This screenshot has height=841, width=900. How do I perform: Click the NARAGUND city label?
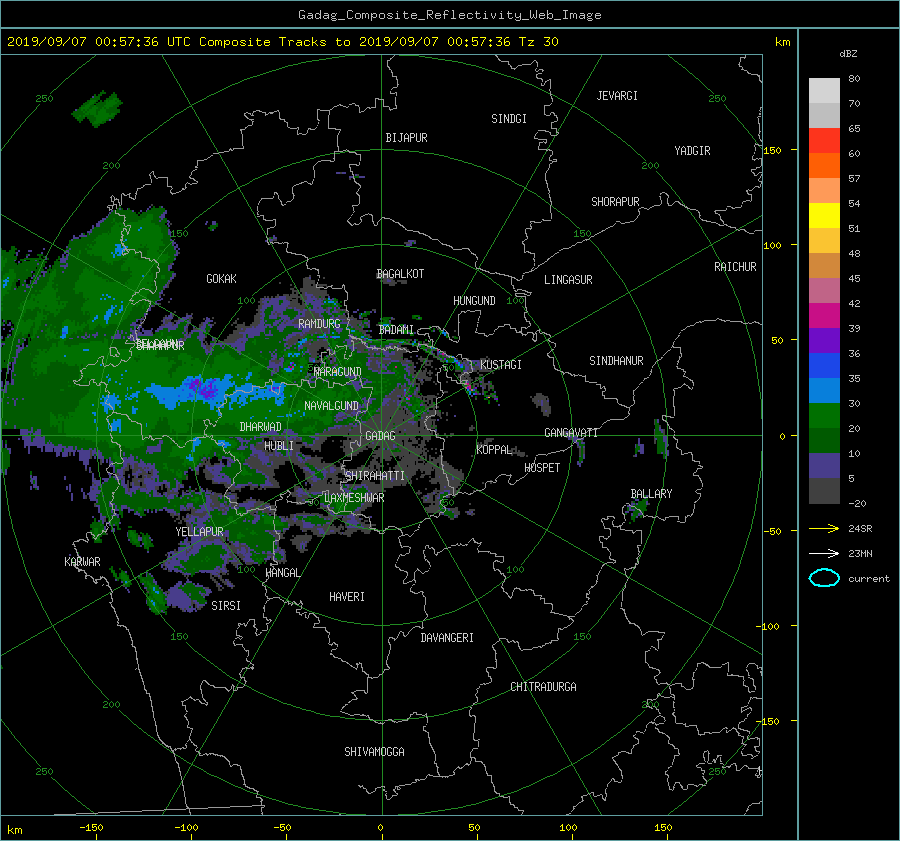338,372
